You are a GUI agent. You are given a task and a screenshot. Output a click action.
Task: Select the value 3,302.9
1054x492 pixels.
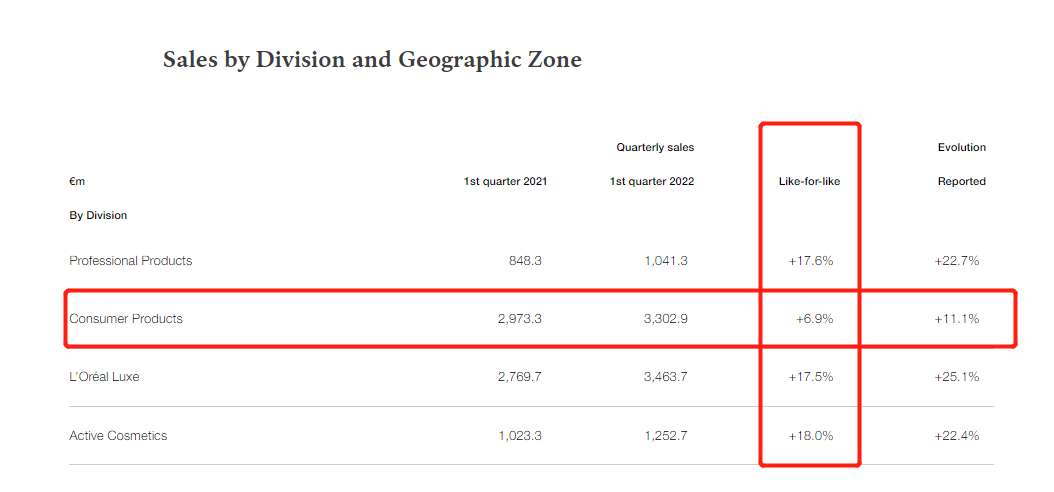(x=665, y=319)
